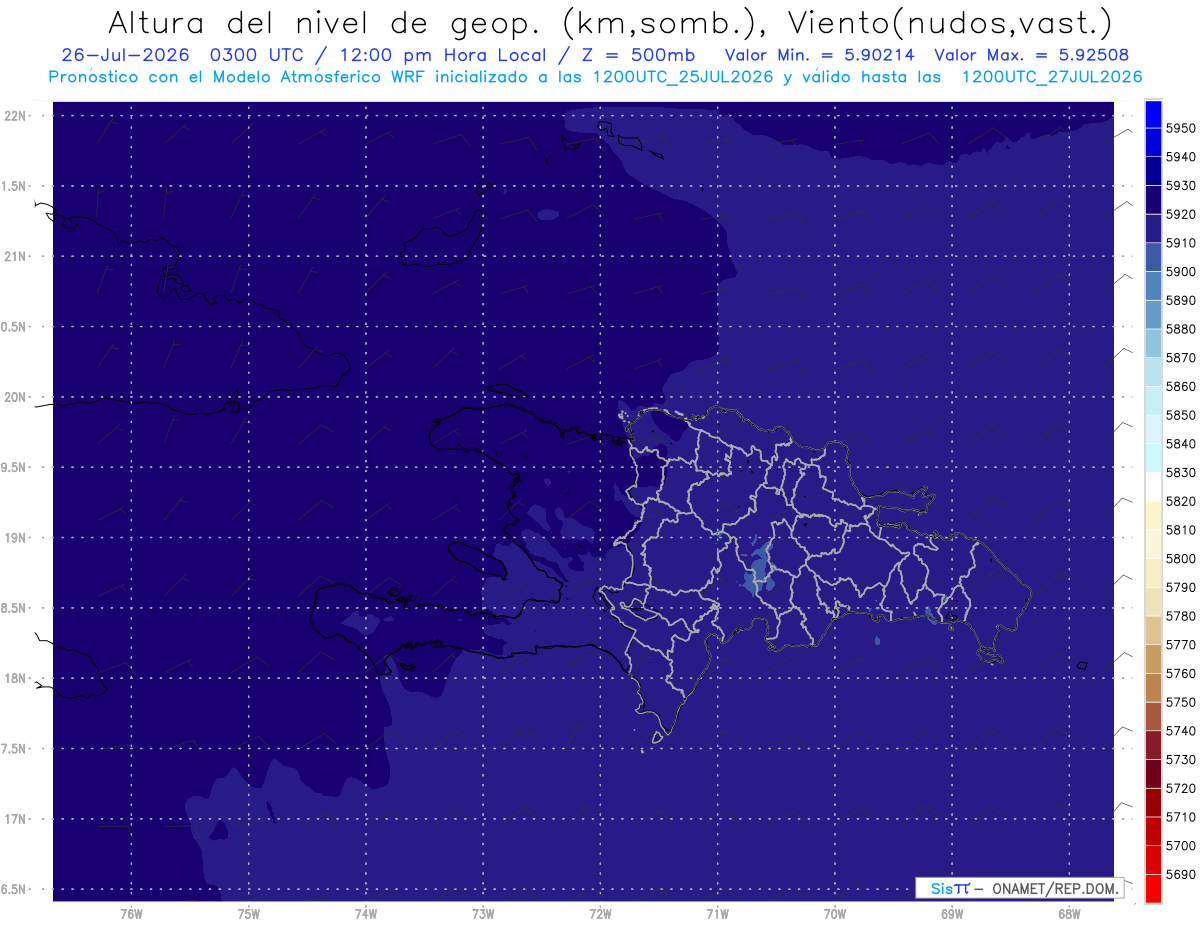Click the '5810' legend value
1200x927 pixels.
tap(1181, 530)
